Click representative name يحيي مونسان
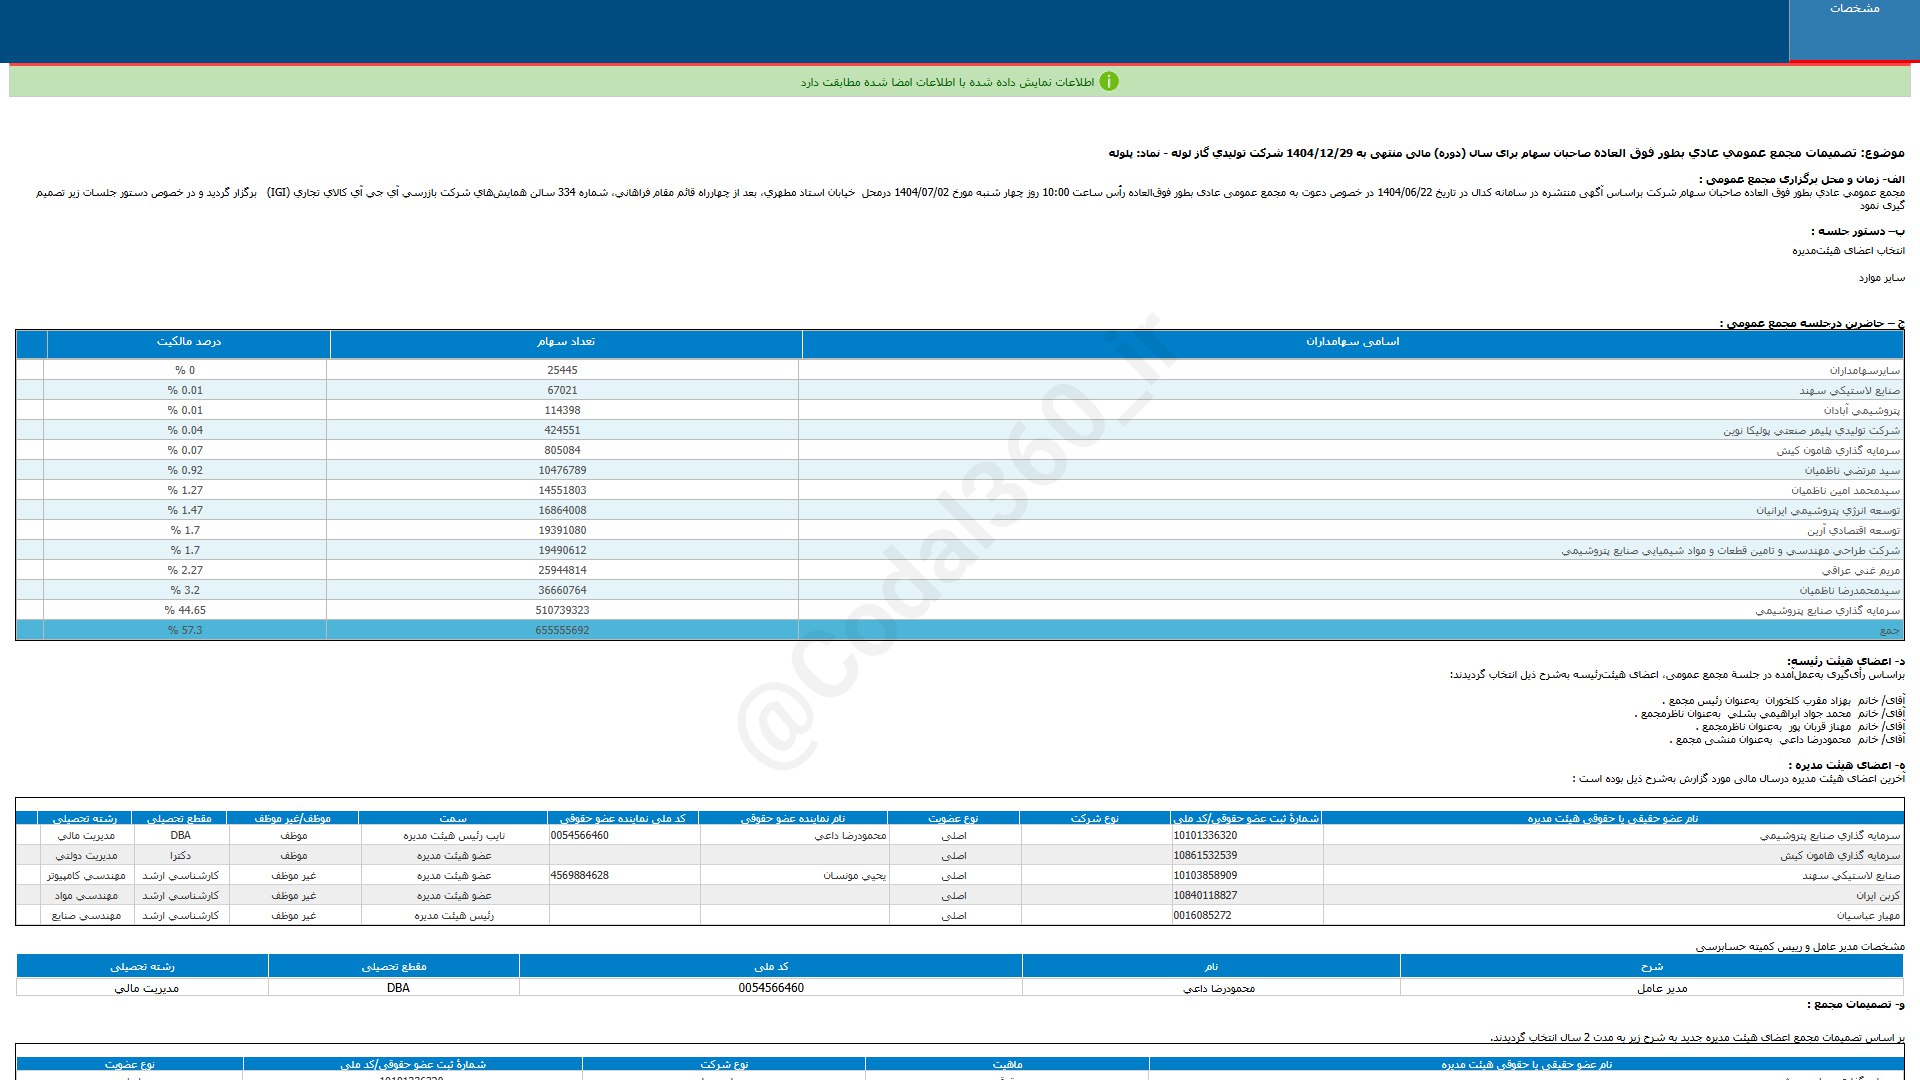 point(854,876)
